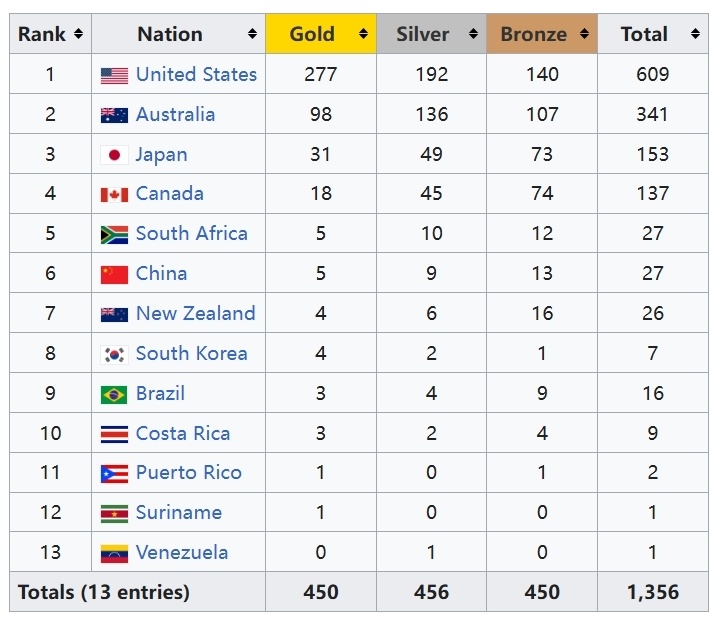Select the Bronze column header
The width and height of the screenshot is (719, 625).
542,34
